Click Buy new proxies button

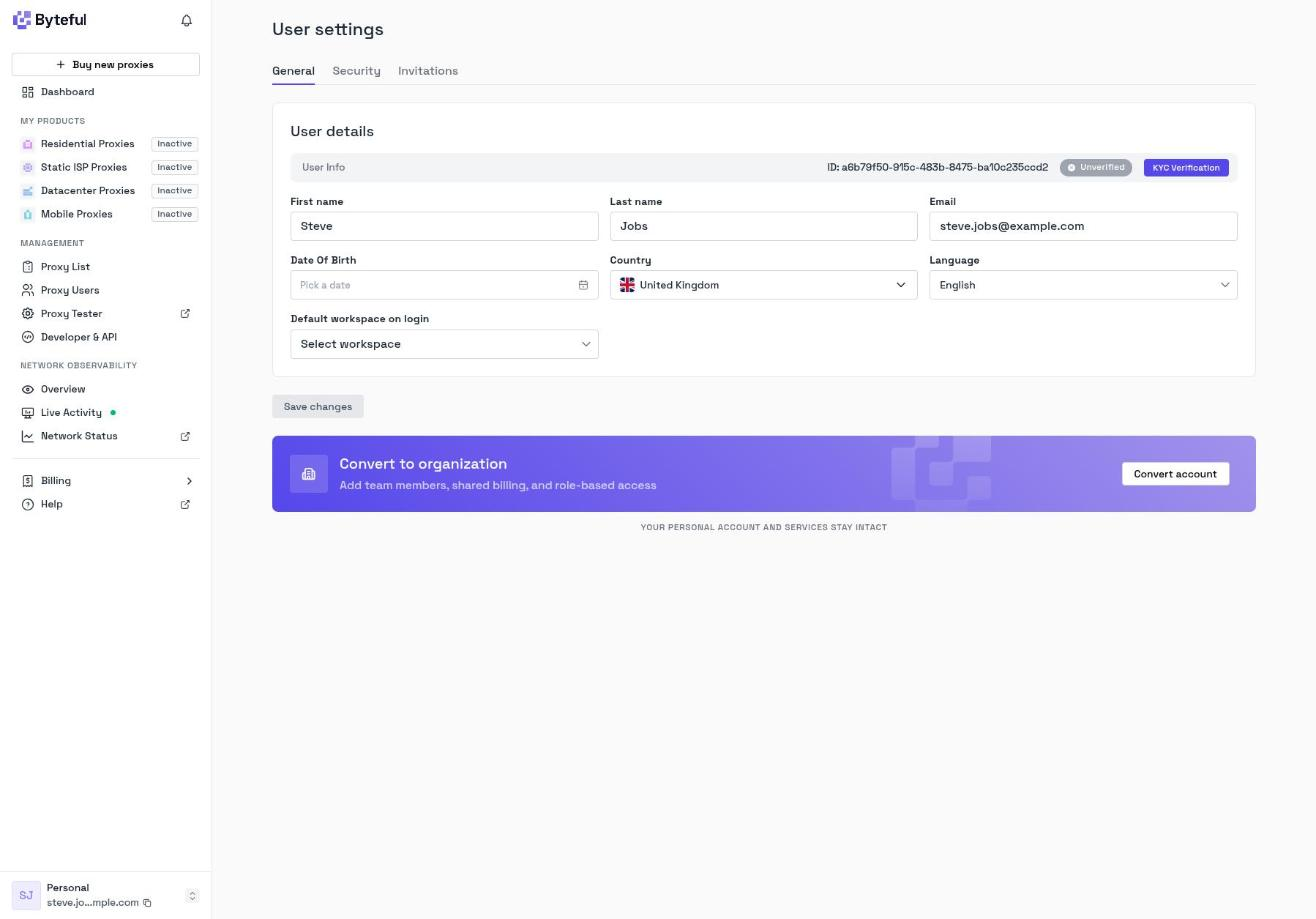106,65
